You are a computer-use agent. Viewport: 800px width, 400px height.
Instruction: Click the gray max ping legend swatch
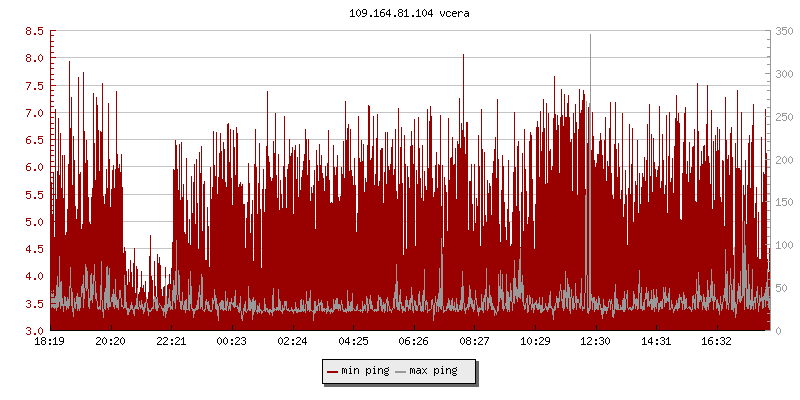click(x=401, y=372)
